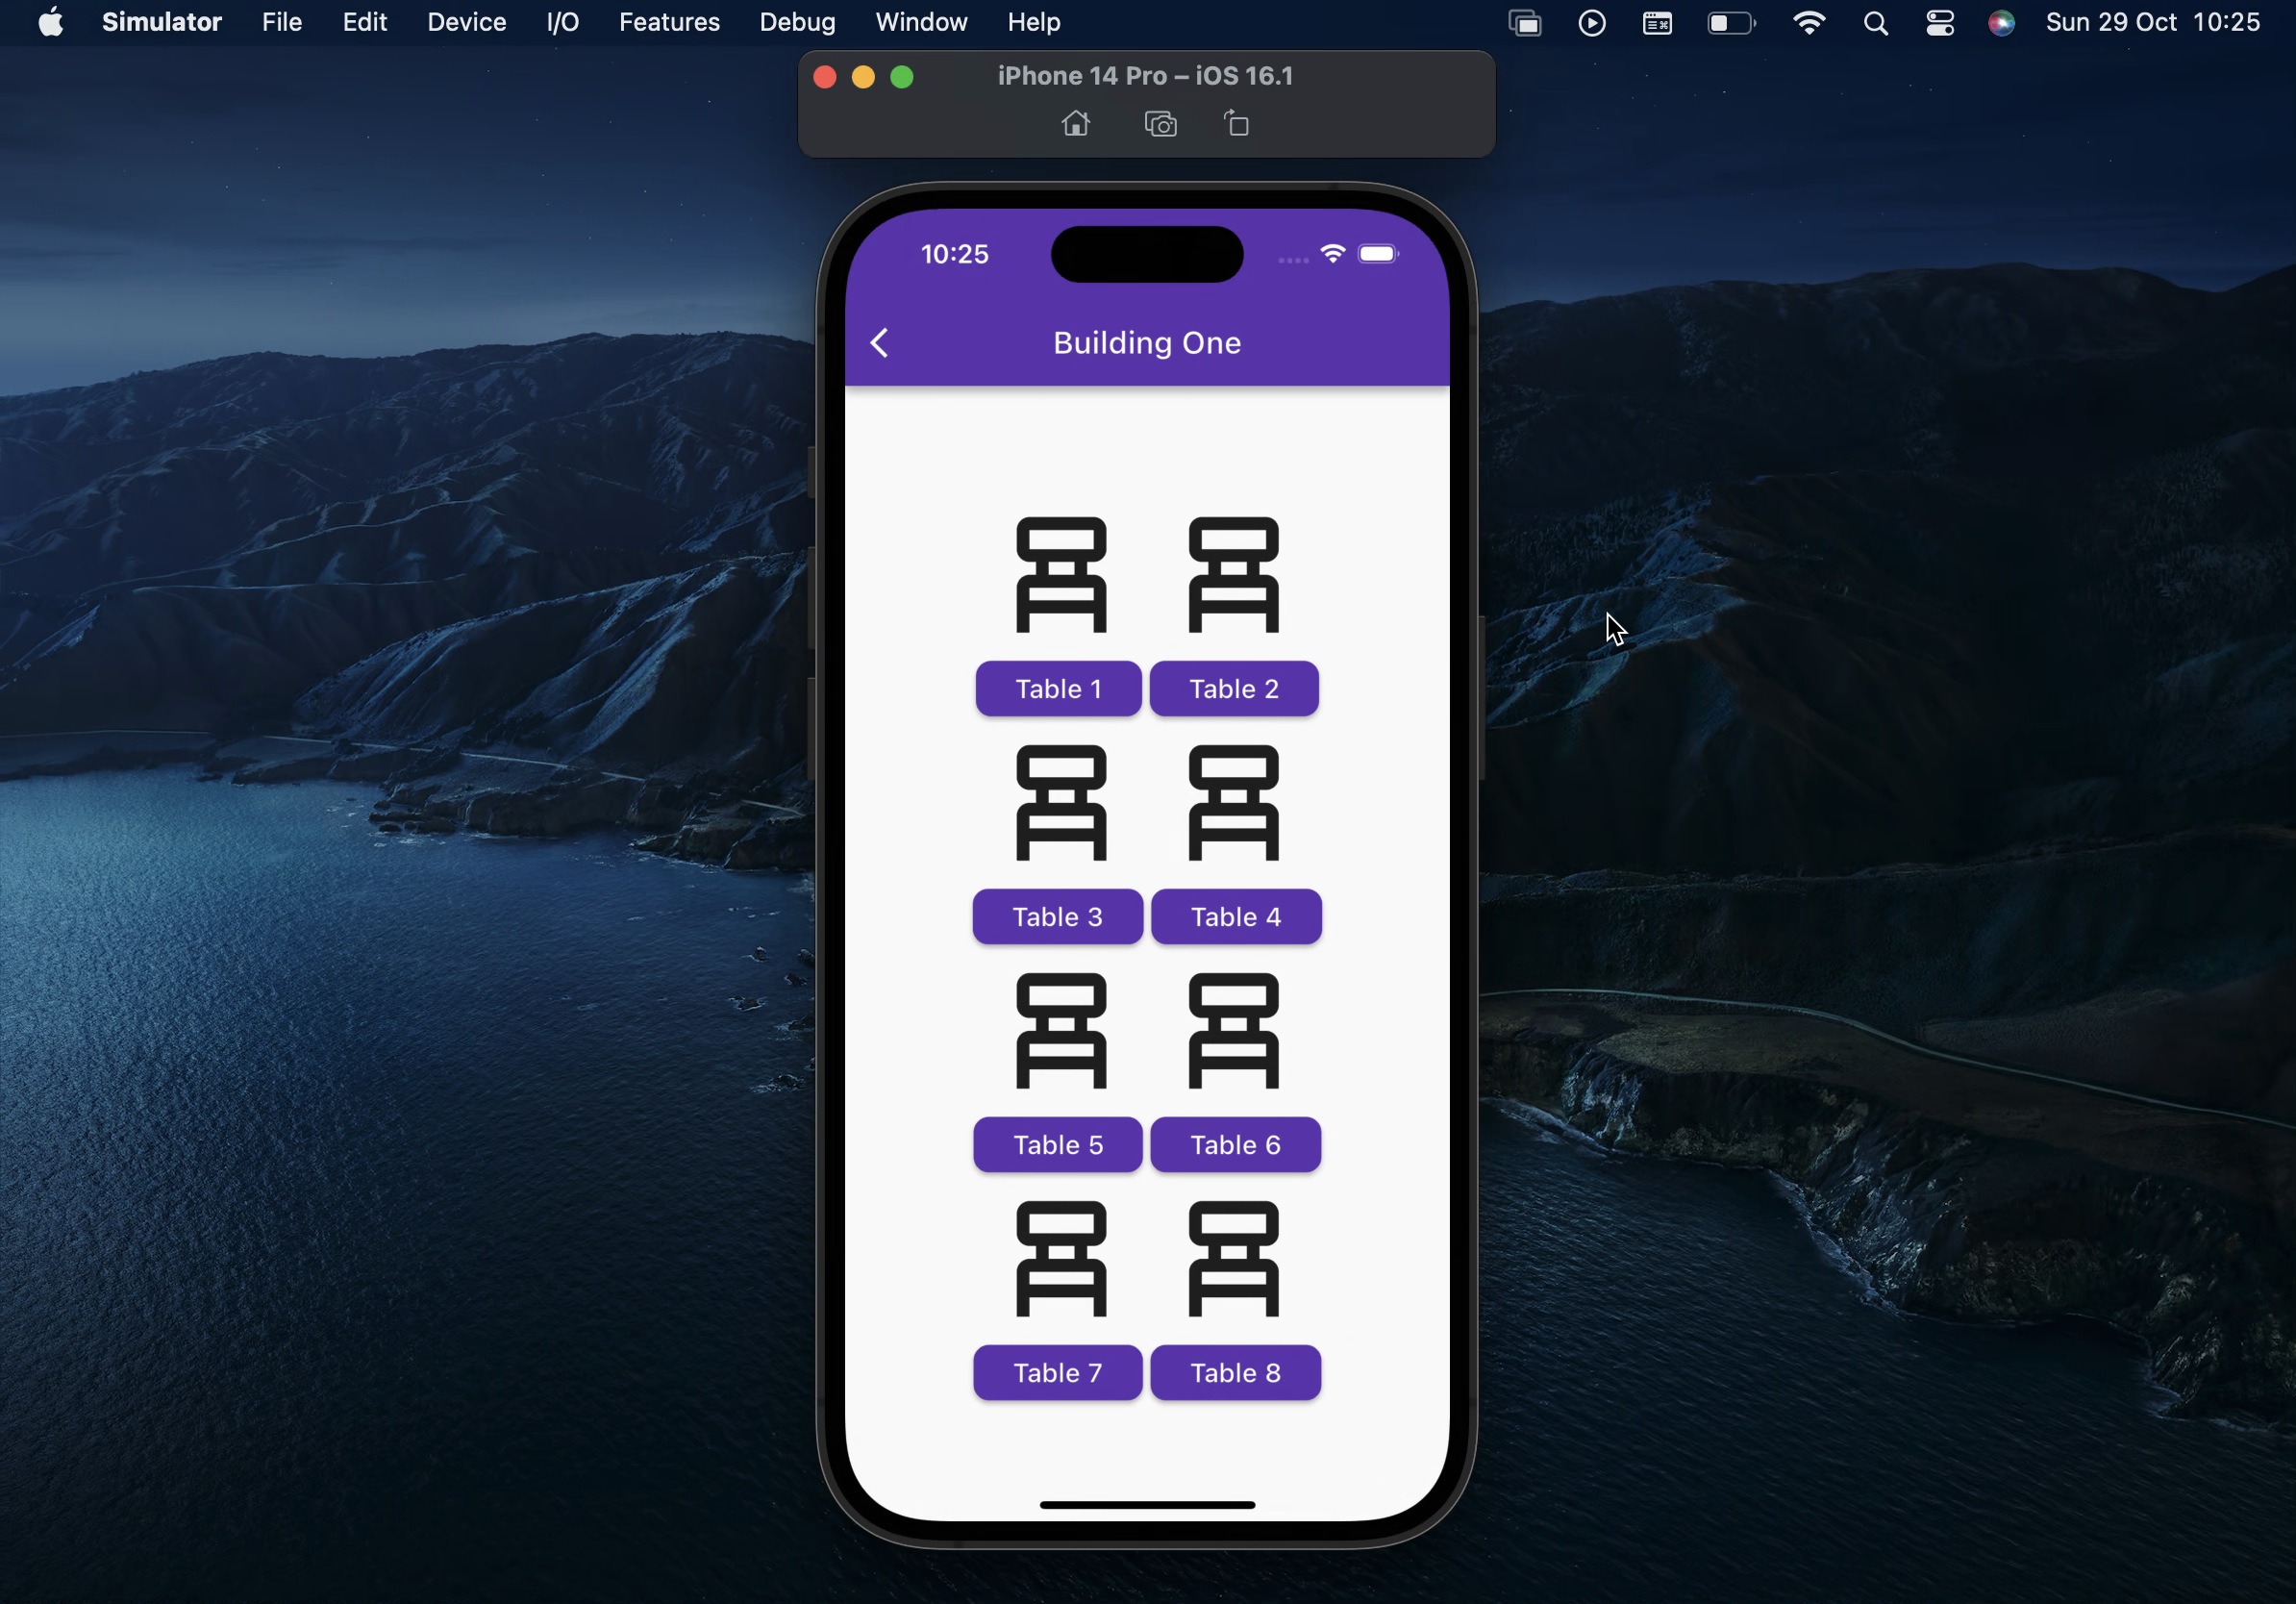This screenshot has height=1604, width=2296.
Task: Click the iPhone home indicator bar
Action: pyautogui.click(x=1147, y=1504)
